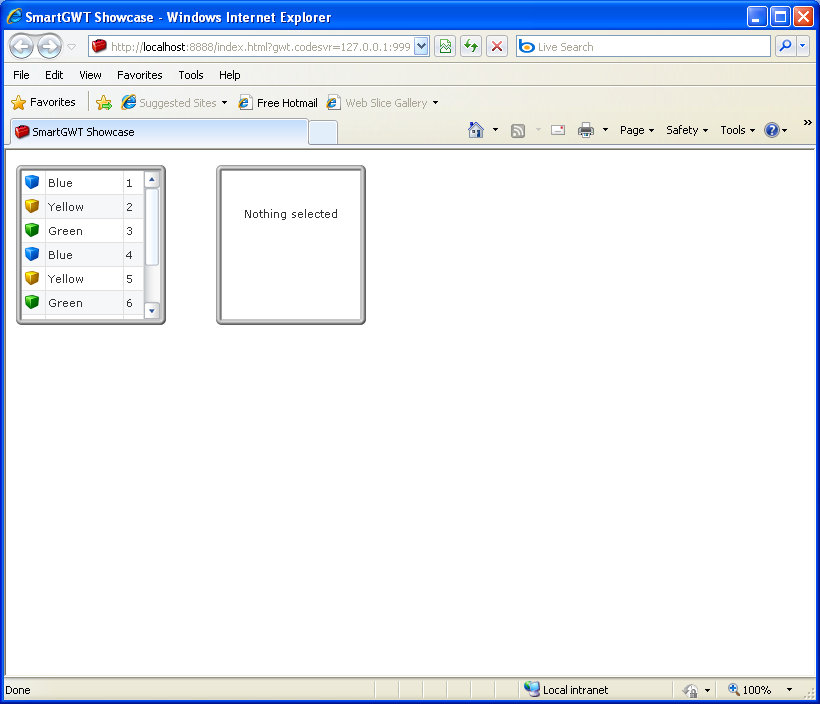The width and height of the screenshot is (820, 704).
Task: Open the Page command menu
Action: (637, 130)
